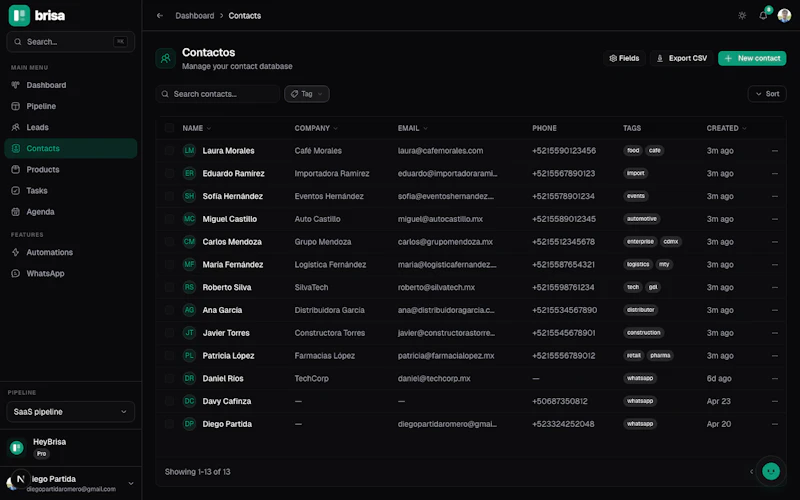Click Daniel Rios avatar DR
The height and width of the screenshot is (500, 800).
tap(189, 379)
